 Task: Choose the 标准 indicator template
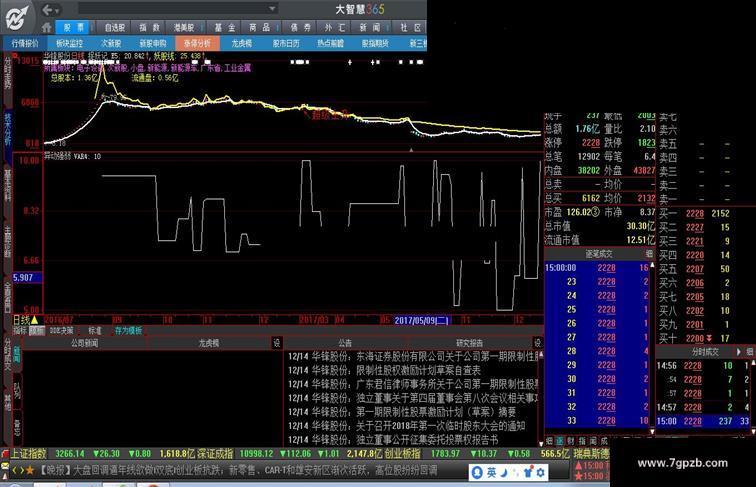[x=95, y=331]
